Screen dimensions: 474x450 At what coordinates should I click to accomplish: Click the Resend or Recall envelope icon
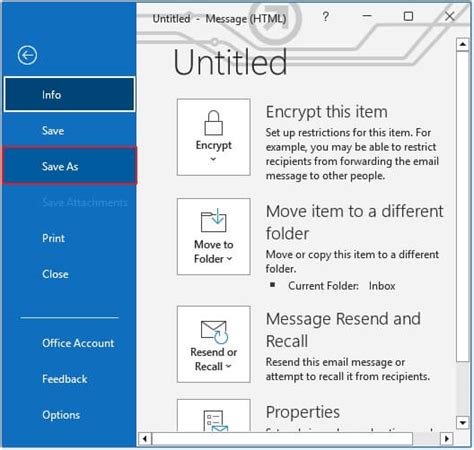(214, 332)
